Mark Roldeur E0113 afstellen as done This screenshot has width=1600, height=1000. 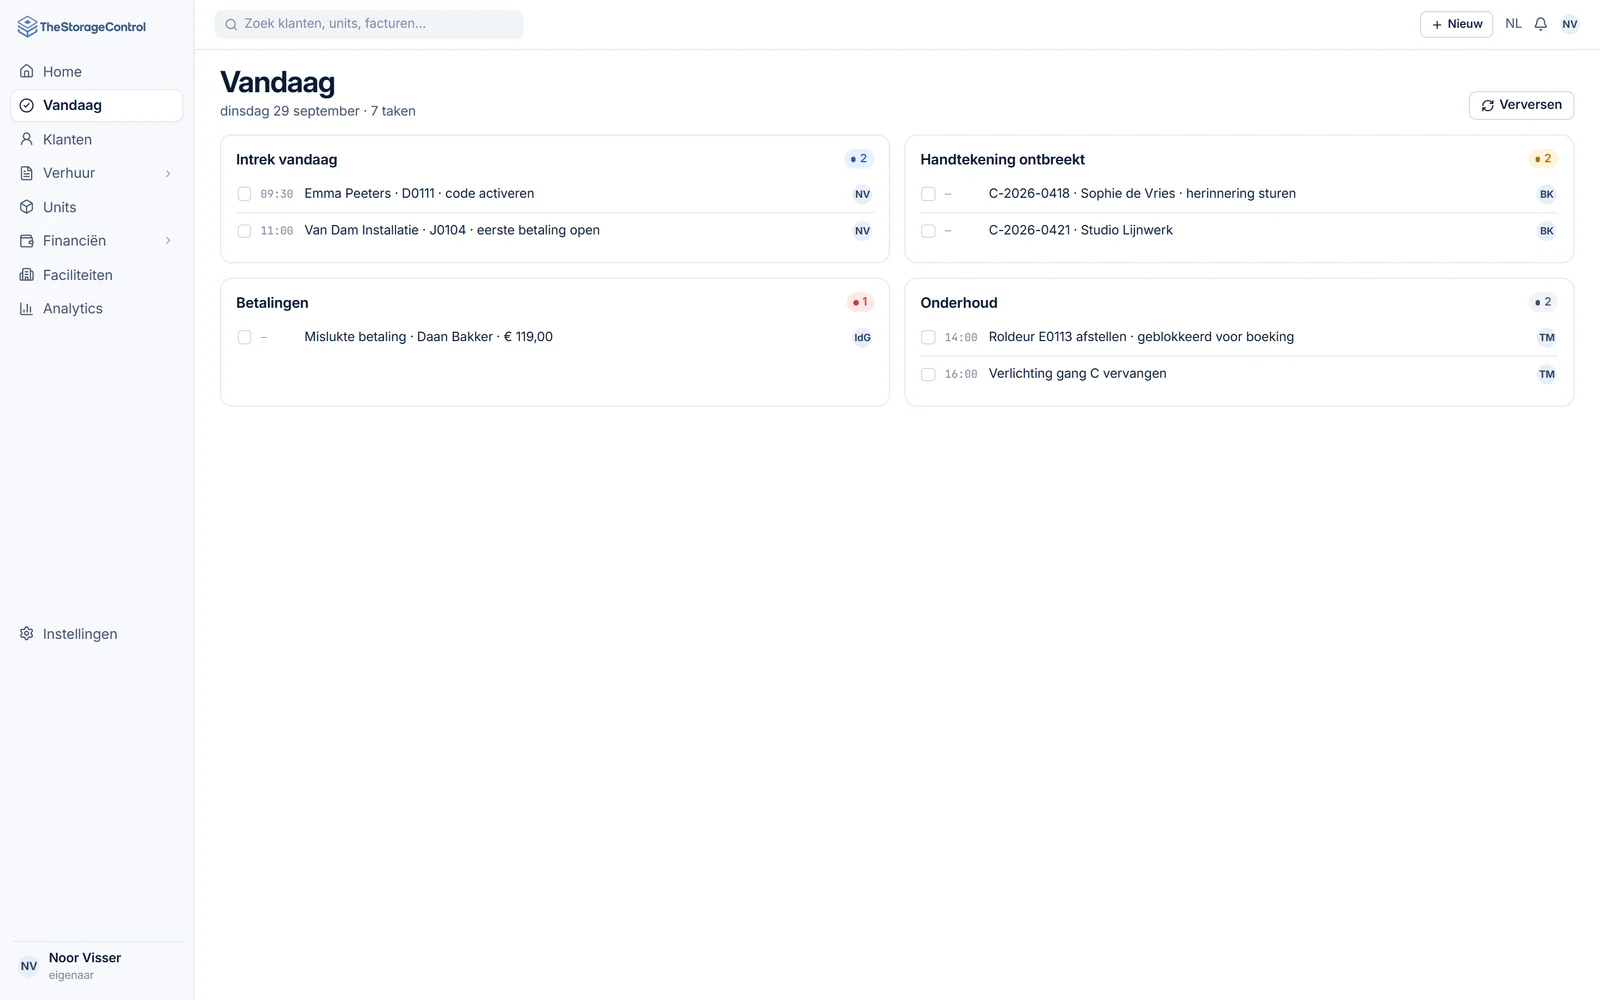[928, 338]
